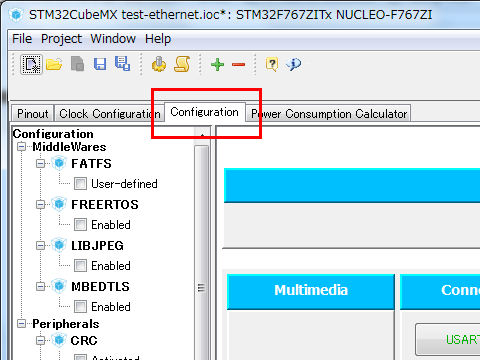480x360 pixels.
Task: Open the Window menu
Action: pyautogui.click(x=113, y=39)
